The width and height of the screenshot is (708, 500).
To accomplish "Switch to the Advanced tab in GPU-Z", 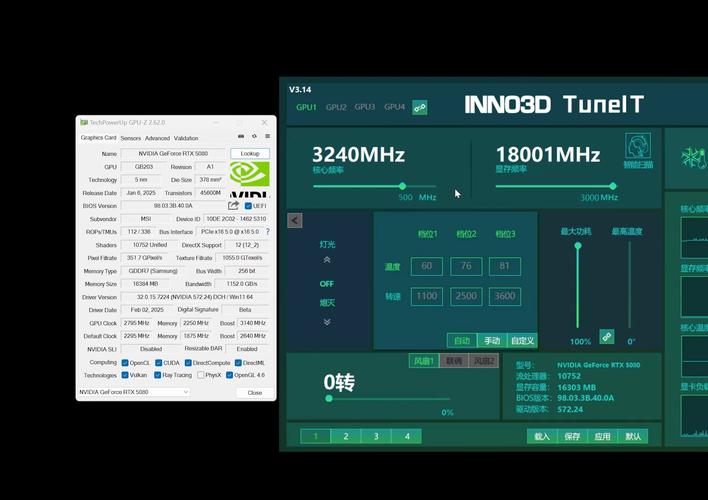I will pyautogui.click(x=157, y=138).
